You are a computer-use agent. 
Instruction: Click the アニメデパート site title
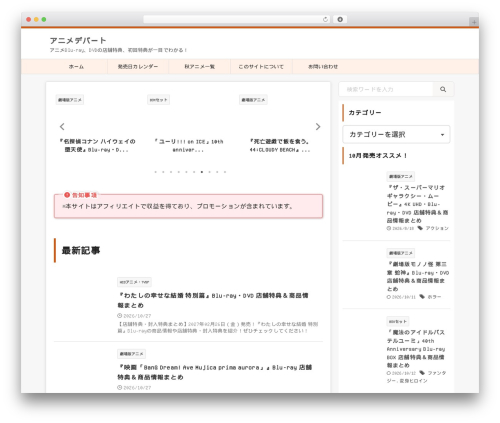coord(78,41)
